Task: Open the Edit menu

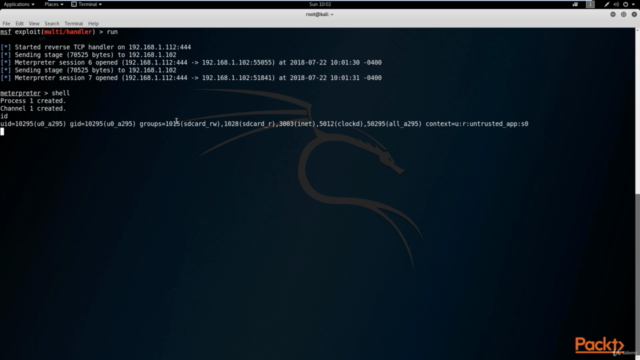Action: click(19, 24)
